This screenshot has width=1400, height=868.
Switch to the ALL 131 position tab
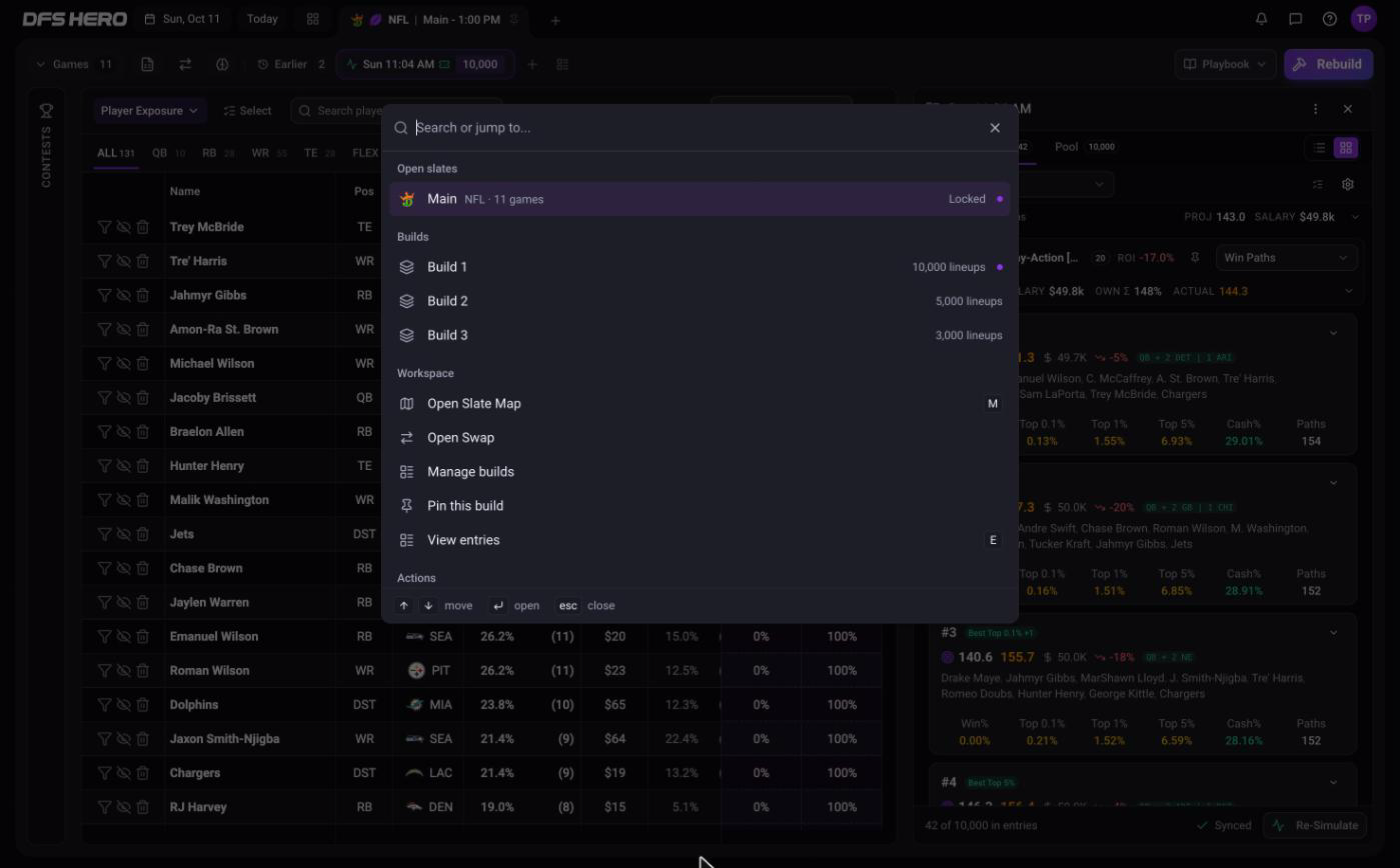coord(115,153)
